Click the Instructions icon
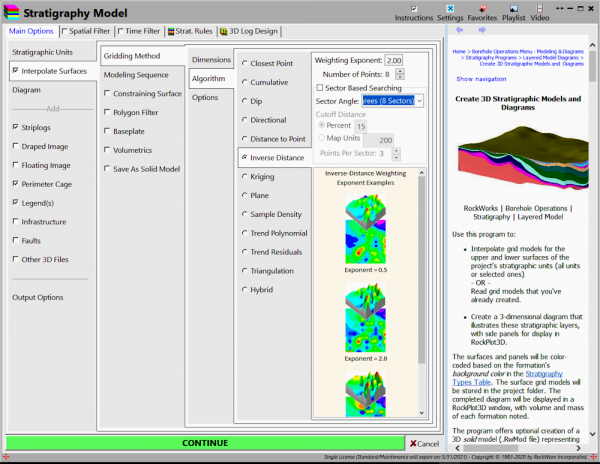This screenshot has height=464, width=600. tap(414, 9)
